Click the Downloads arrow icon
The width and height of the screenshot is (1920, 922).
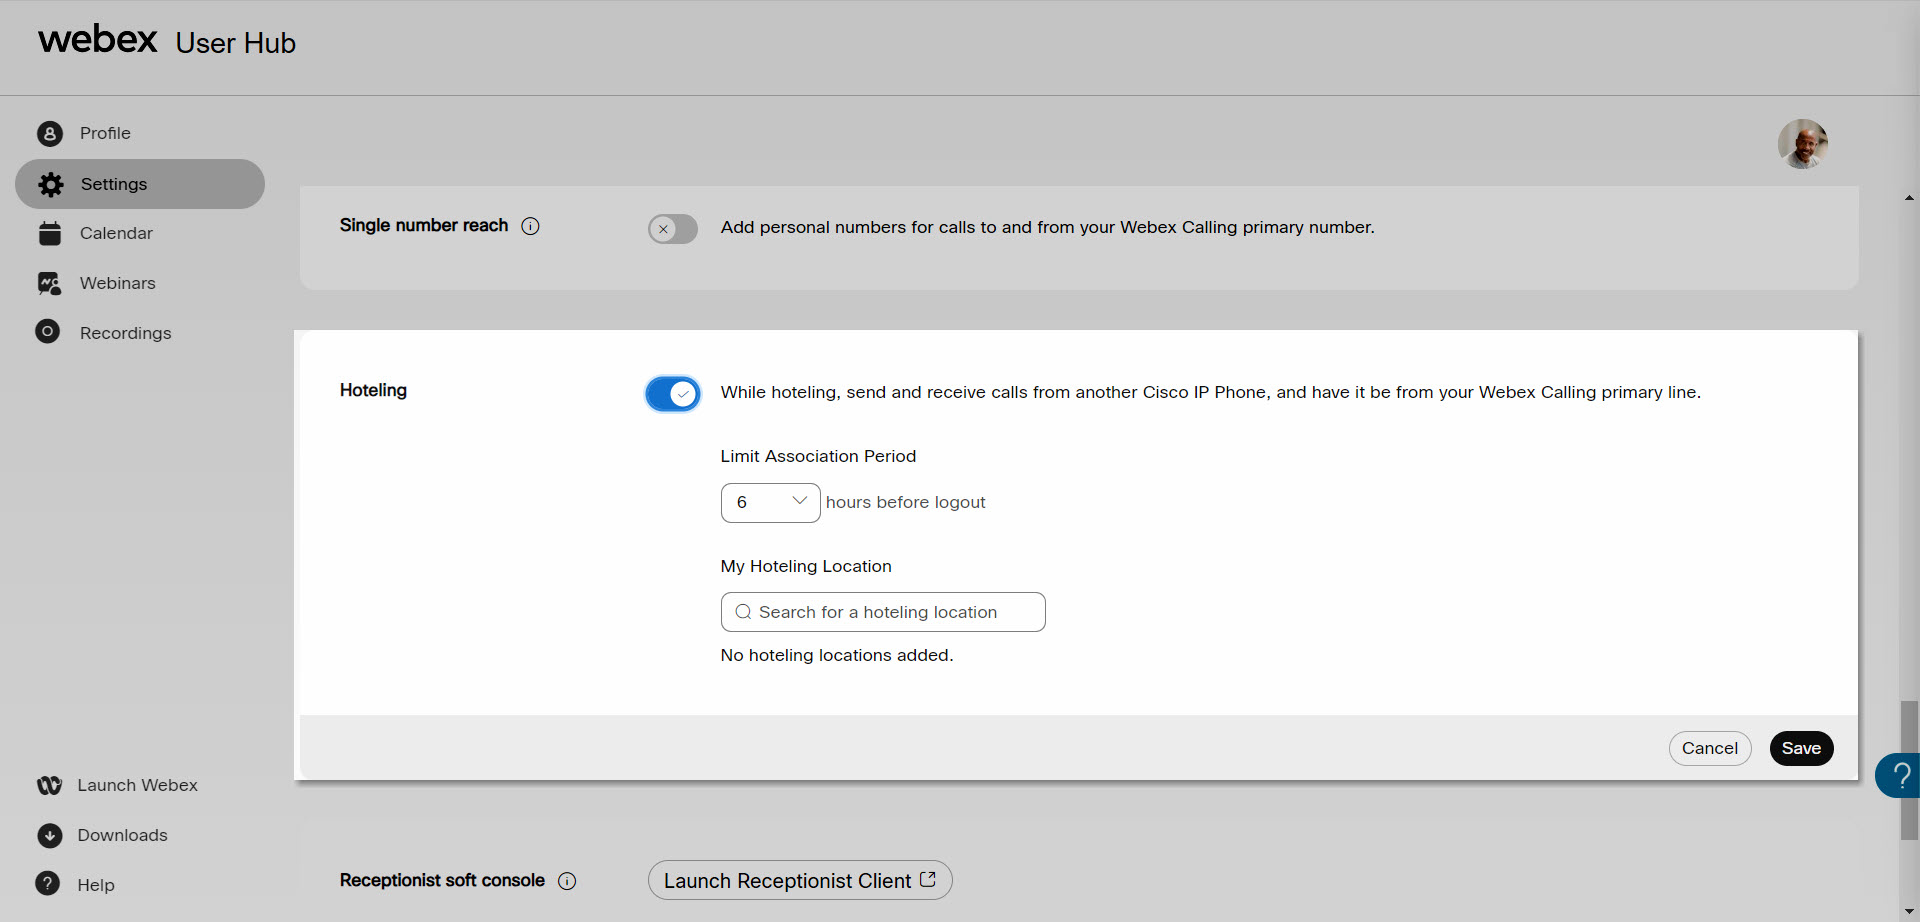(50, 835)
